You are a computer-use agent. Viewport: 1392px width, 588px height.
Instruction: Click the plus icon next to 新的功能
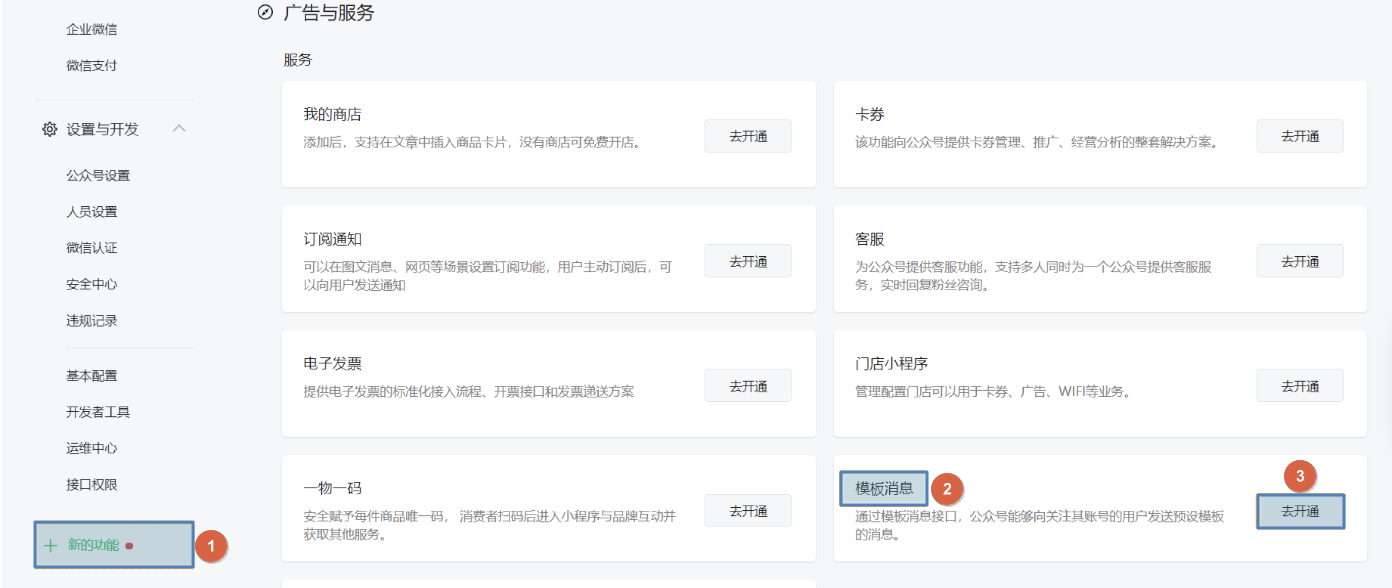[50, 545]
